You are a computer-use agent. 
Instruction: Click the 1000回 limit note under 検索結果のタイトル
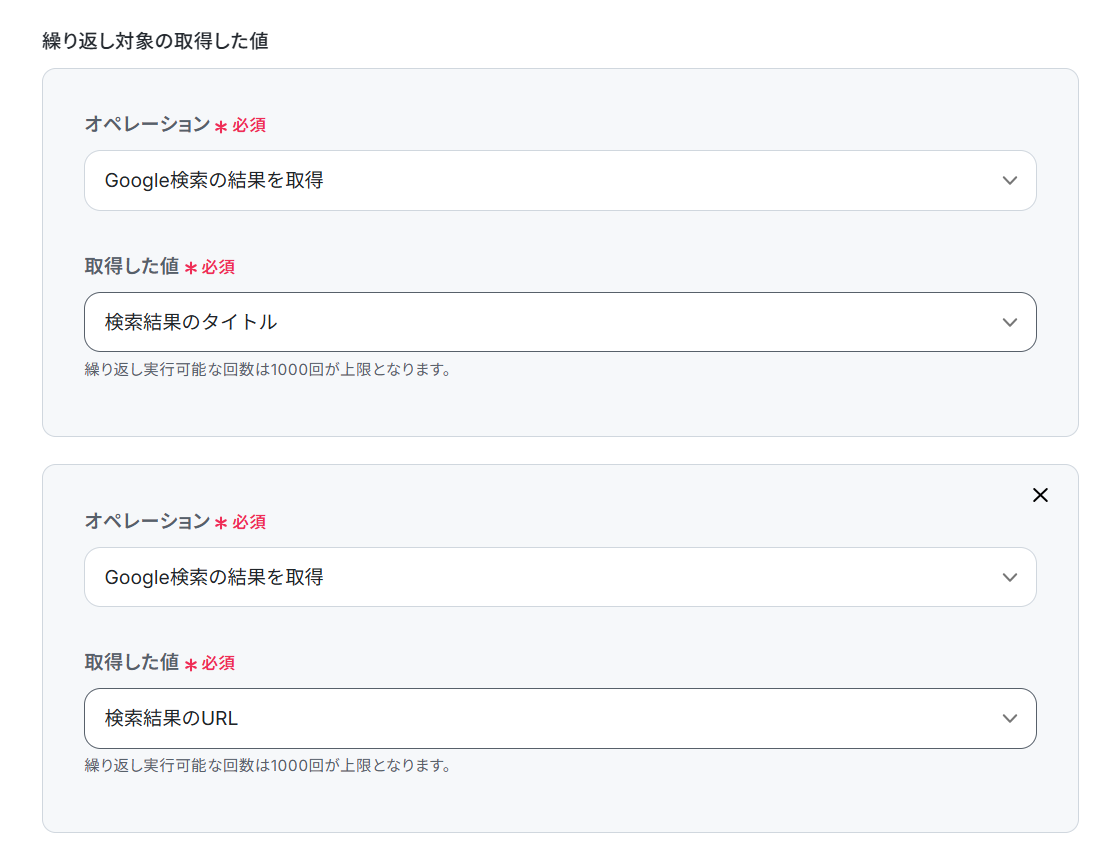coord(268,369)
